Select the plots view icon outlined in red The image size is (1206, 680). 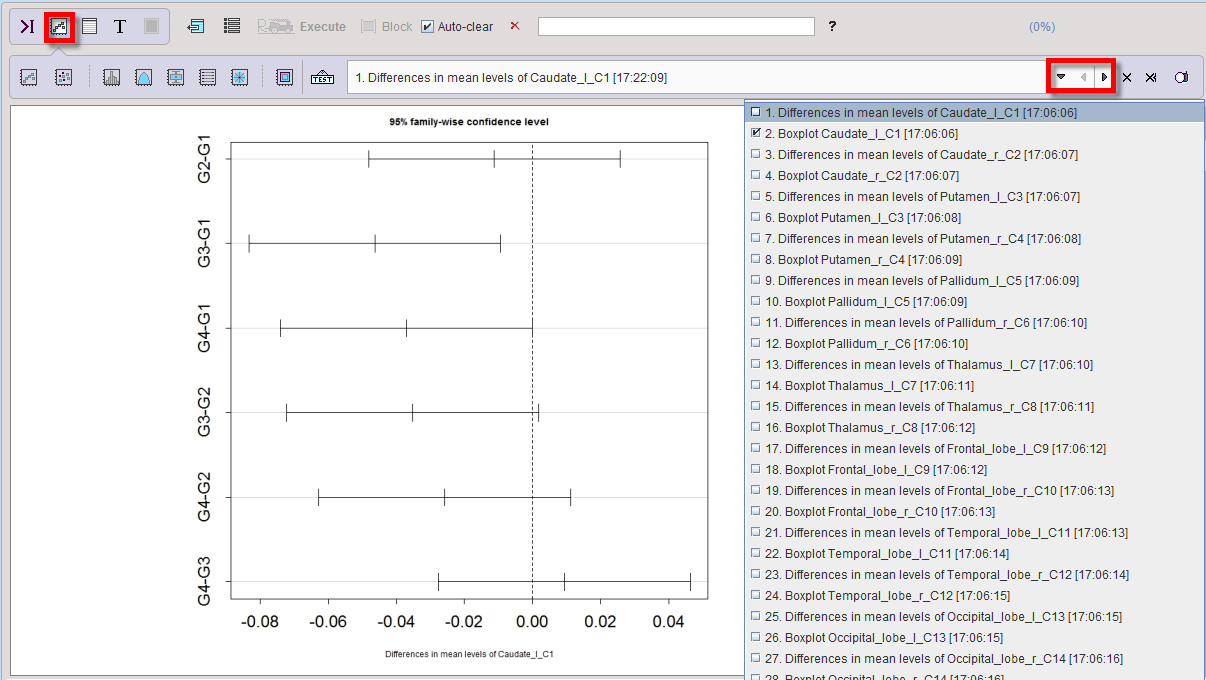(59, 27)
